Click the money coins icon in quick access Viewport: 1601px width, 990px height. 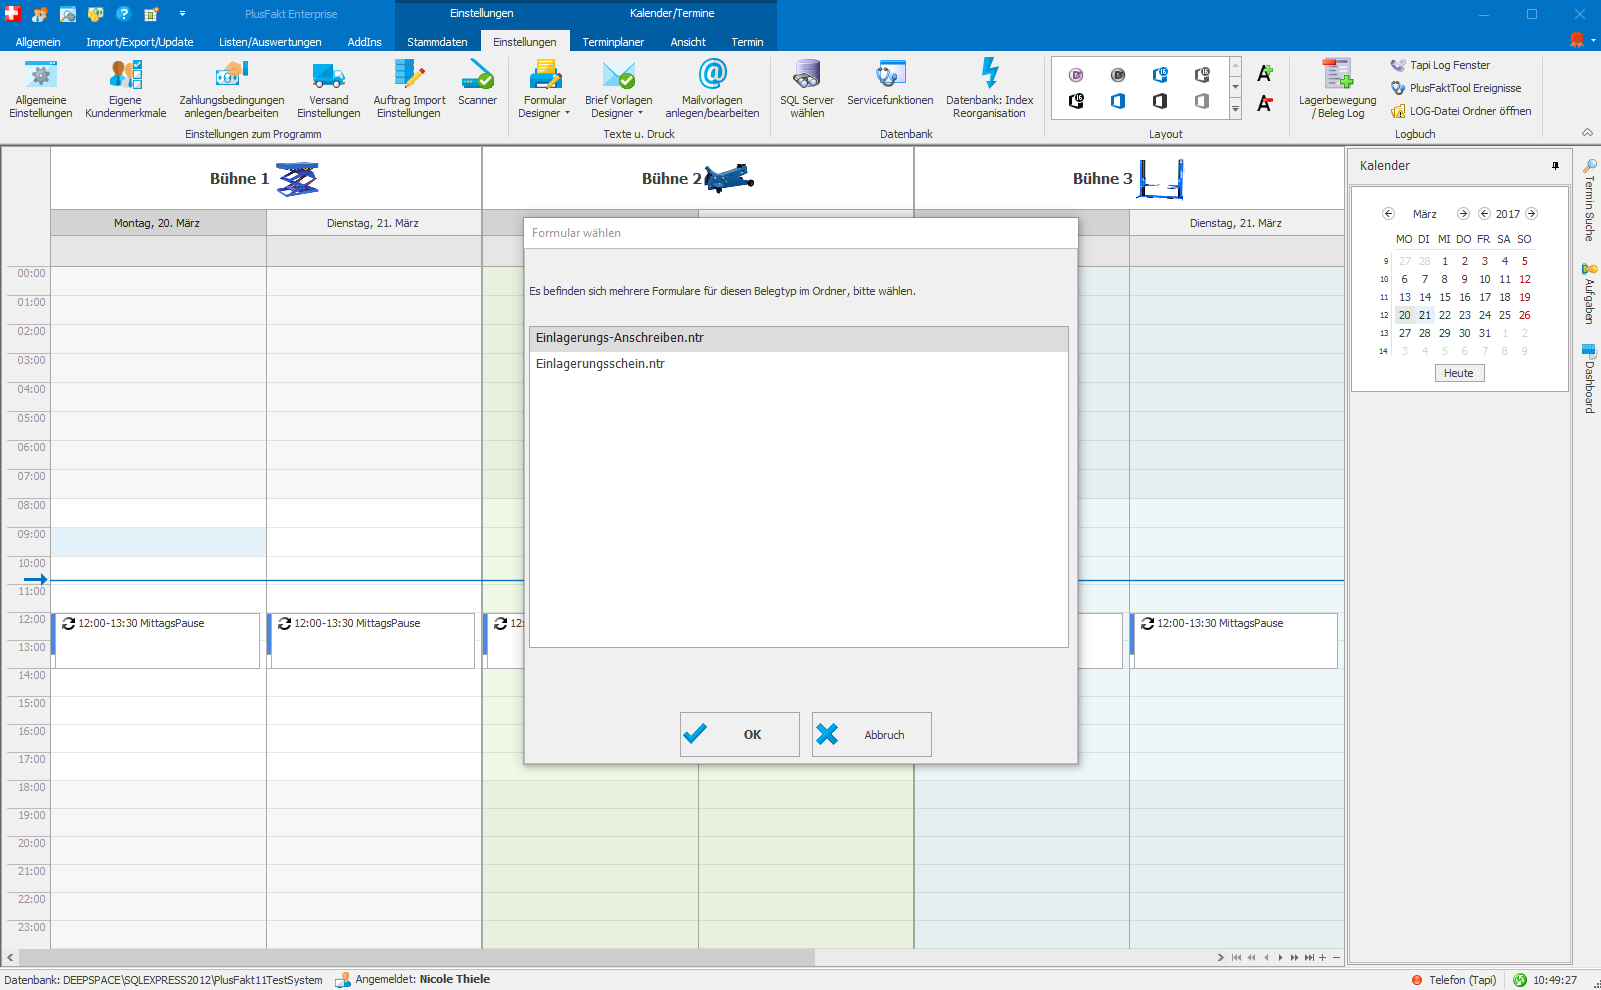click(96, 14)
